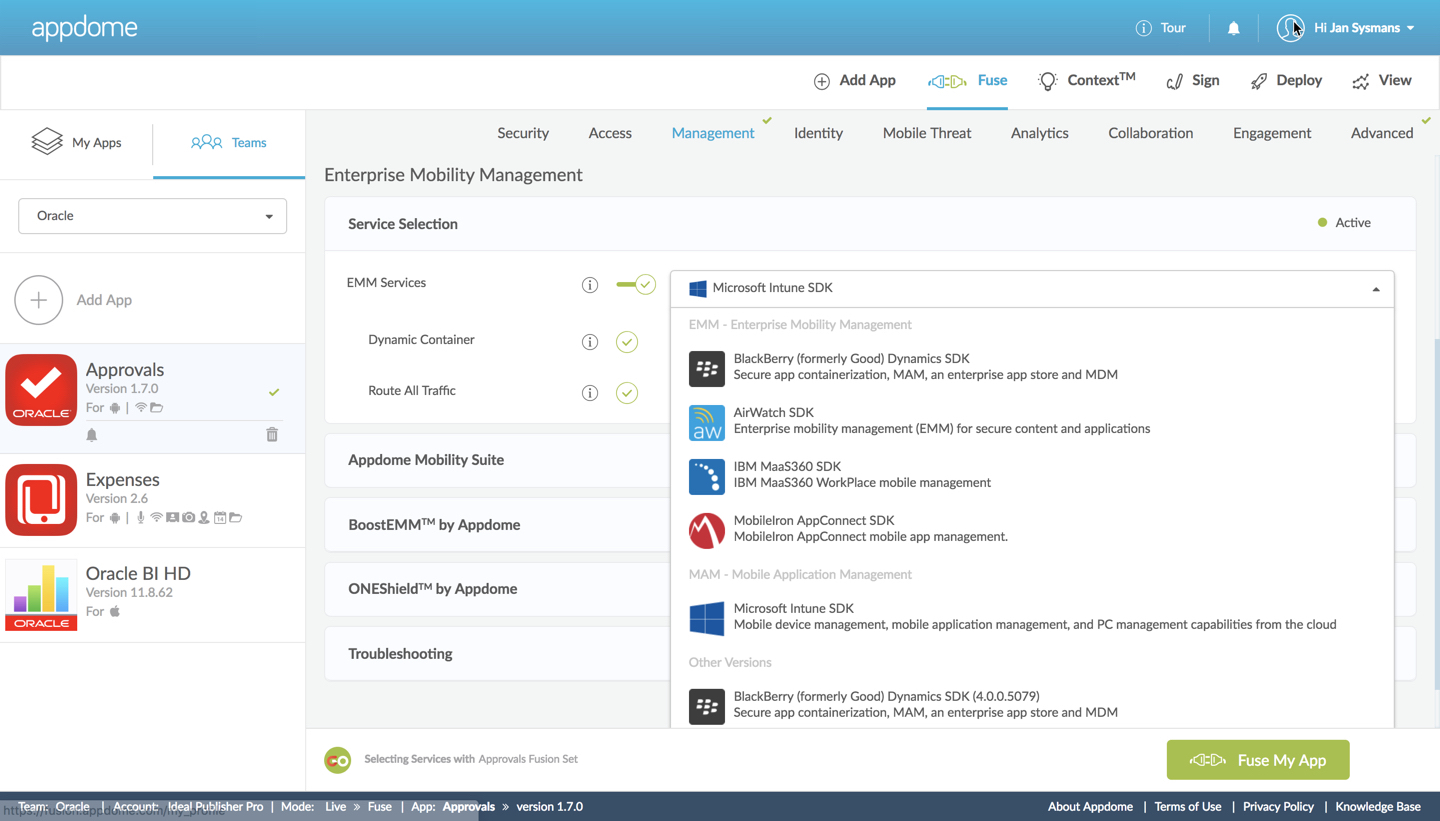Show info for Dynamic Container
Image resolution: width=1440 pixels, height=821 pixels.
tap(590, 342)
